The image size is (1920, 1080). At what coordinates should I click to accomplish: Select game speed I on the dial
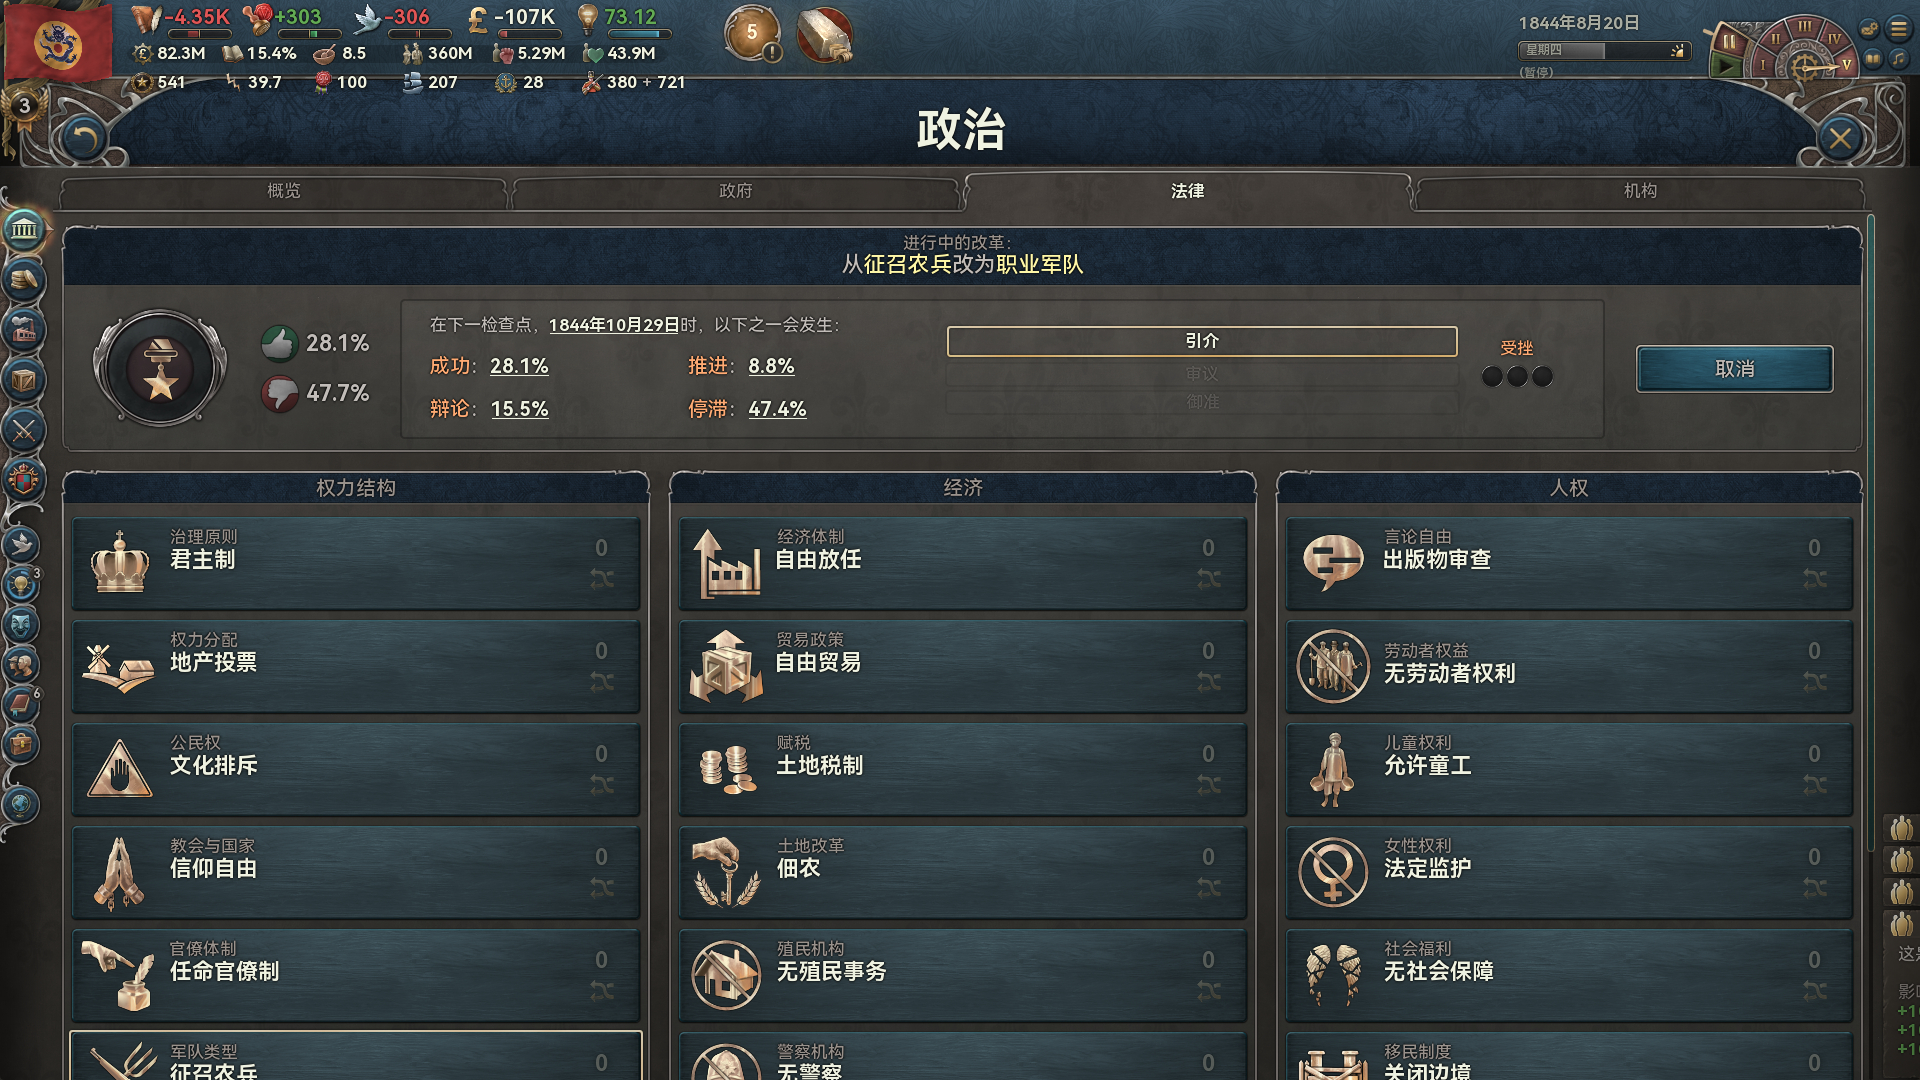click(x=1764, y=66)
